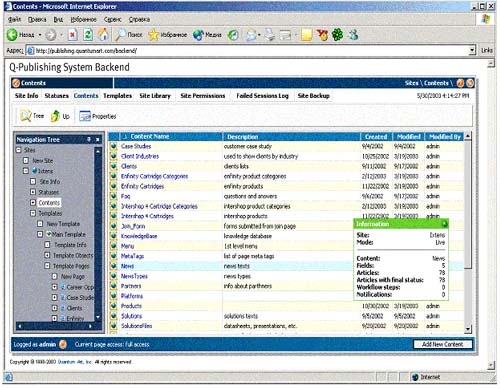
Task: Sort by the Created column header
Action: click(x=376, y=137)
